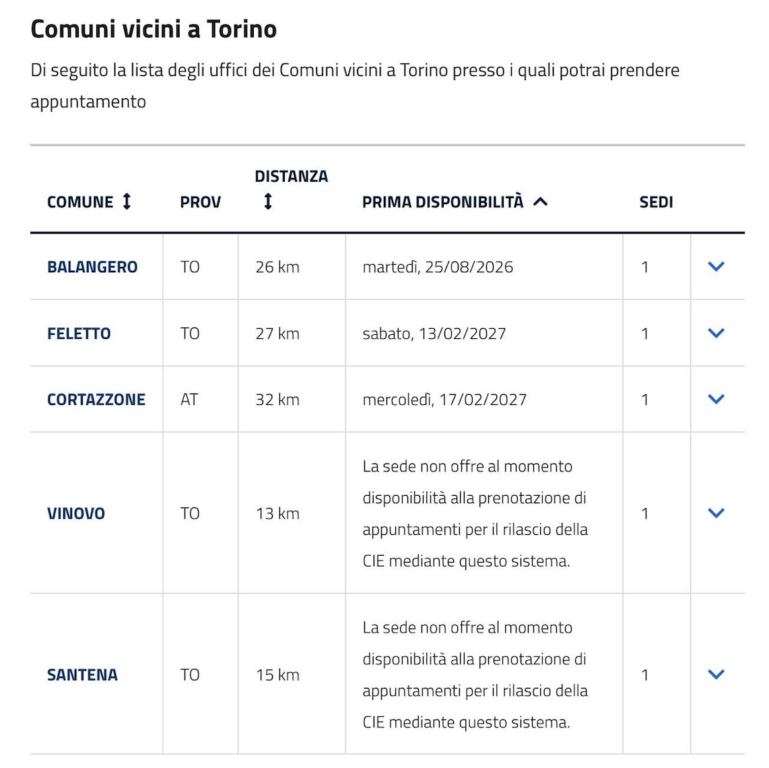The width and height of the screenshot is (769, 768).
Task: Open the BALANGERO comune link
Action: point(92,267)
